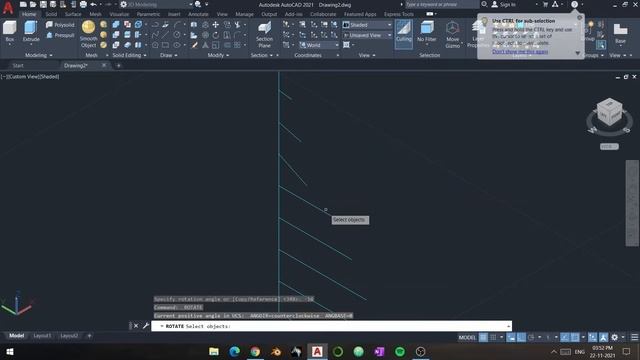Viewport: 640px width, 360px height.
Task: Click the Save icon in quick access toolbar
Action: 43,4
